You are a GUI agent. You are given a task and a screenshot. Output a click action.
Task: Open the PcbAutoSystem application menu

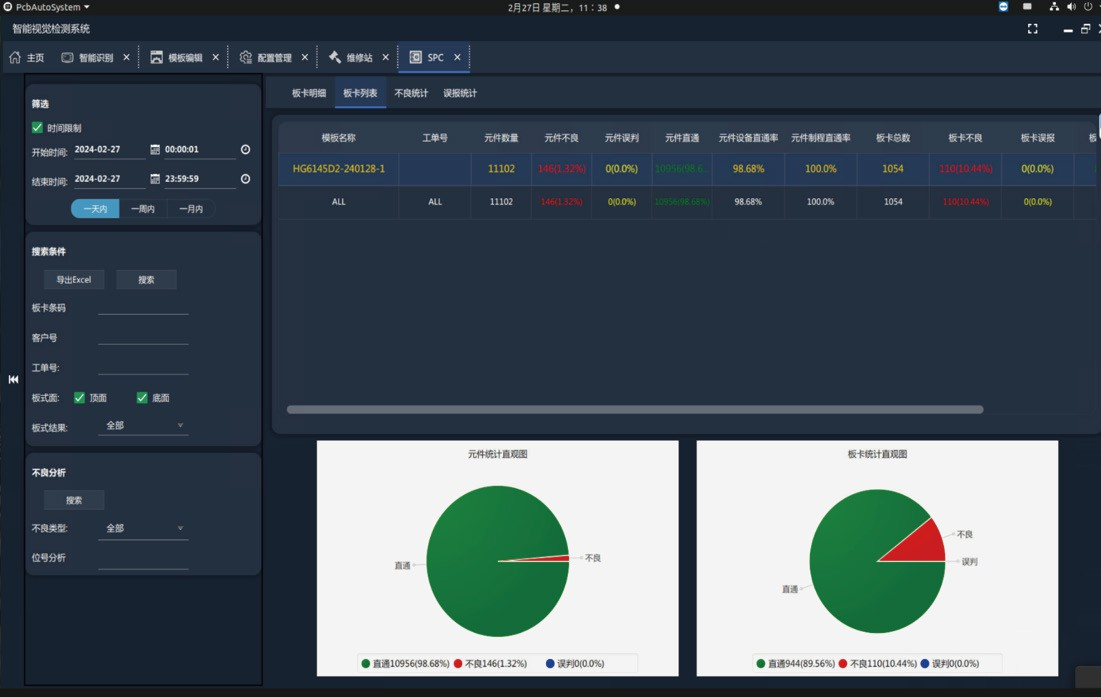46,7
